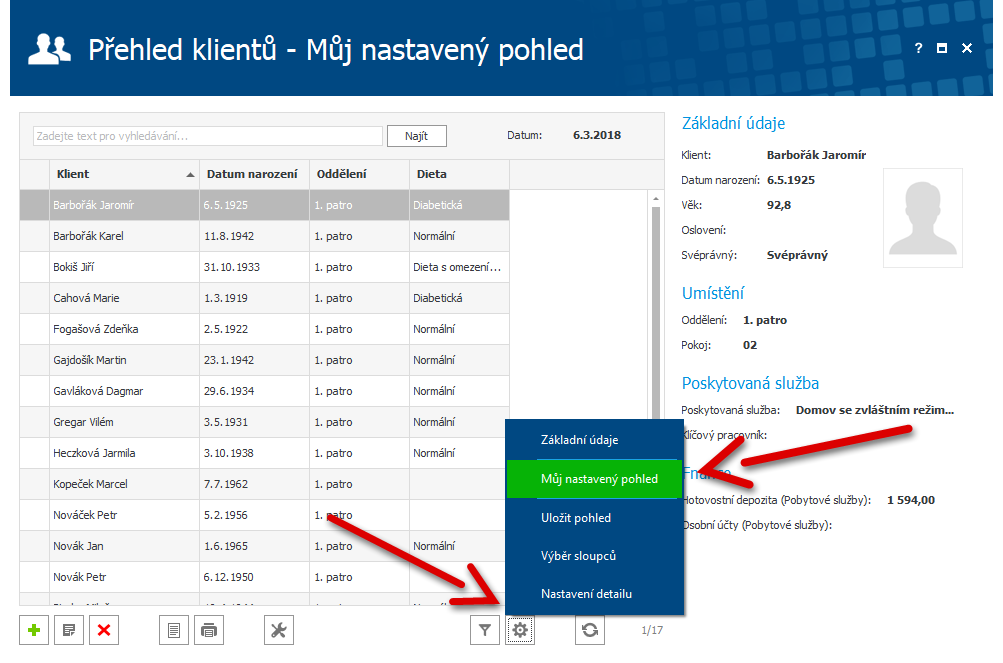Select Uložit pohled menu entry
Image resolution: width=1003 pixels, height=663 pixels.
click(x=594, y=518)
